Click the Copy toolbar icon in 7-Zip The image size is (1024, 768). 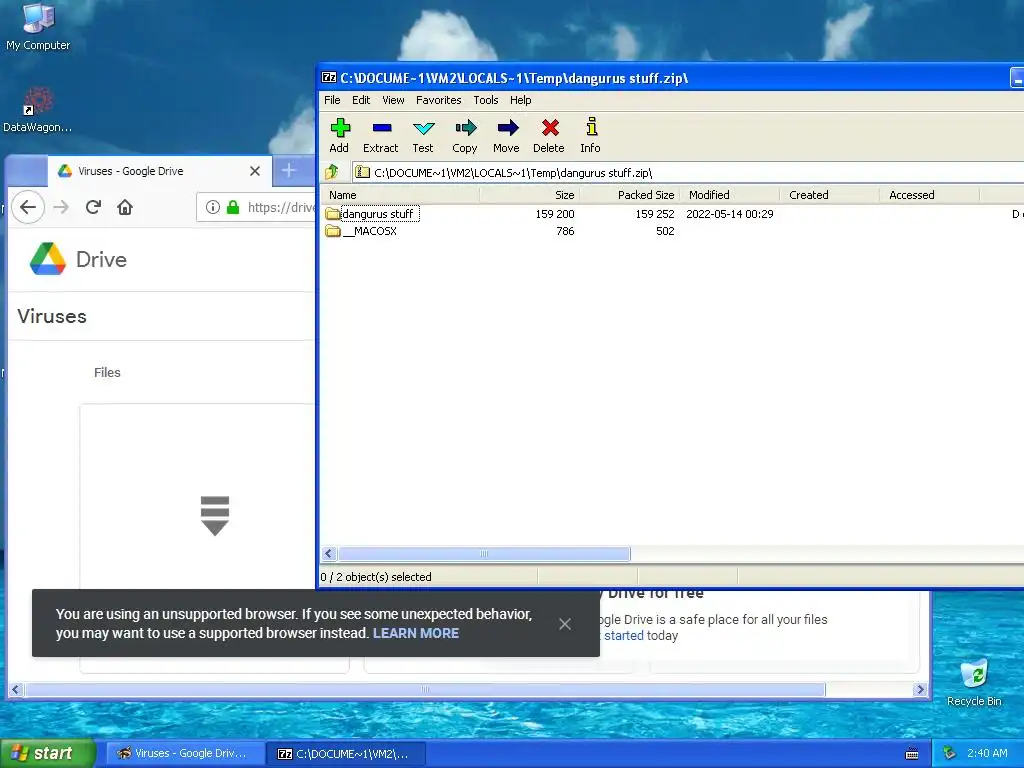click(464, 136)
